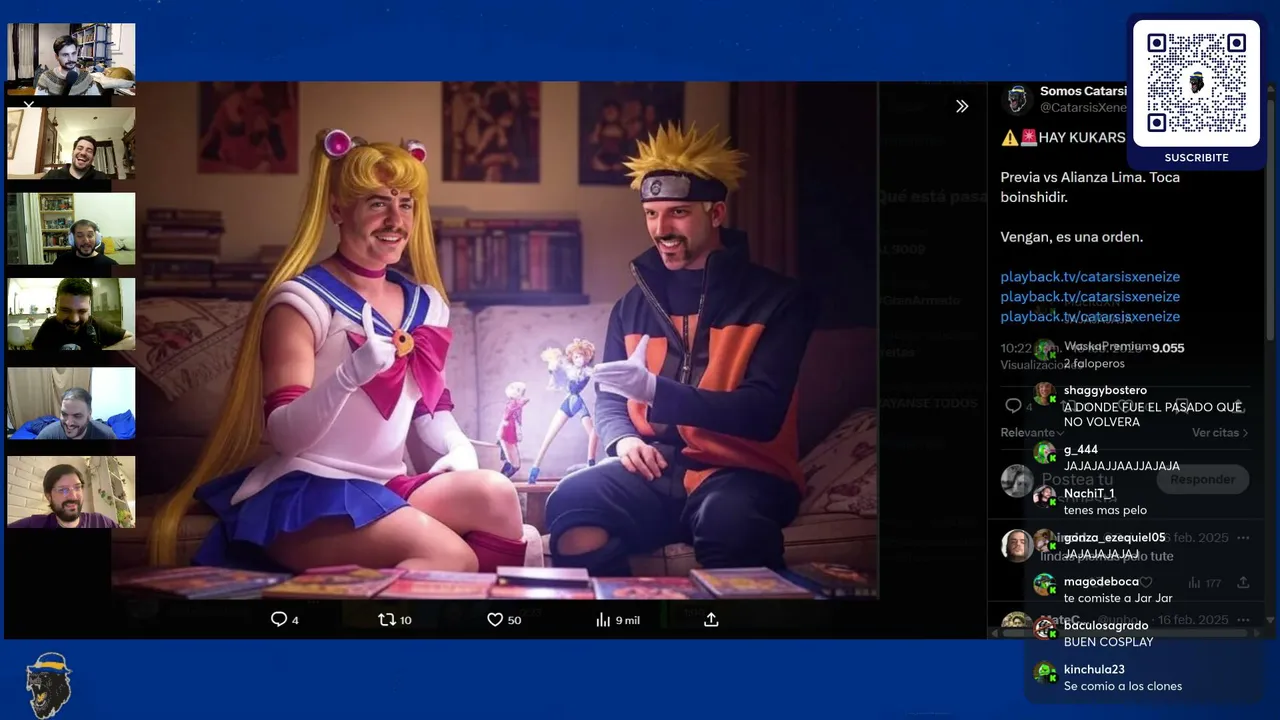Click the Somos Catarsis account name
Screen dimensions: 1280x720
click(1083, 91)
